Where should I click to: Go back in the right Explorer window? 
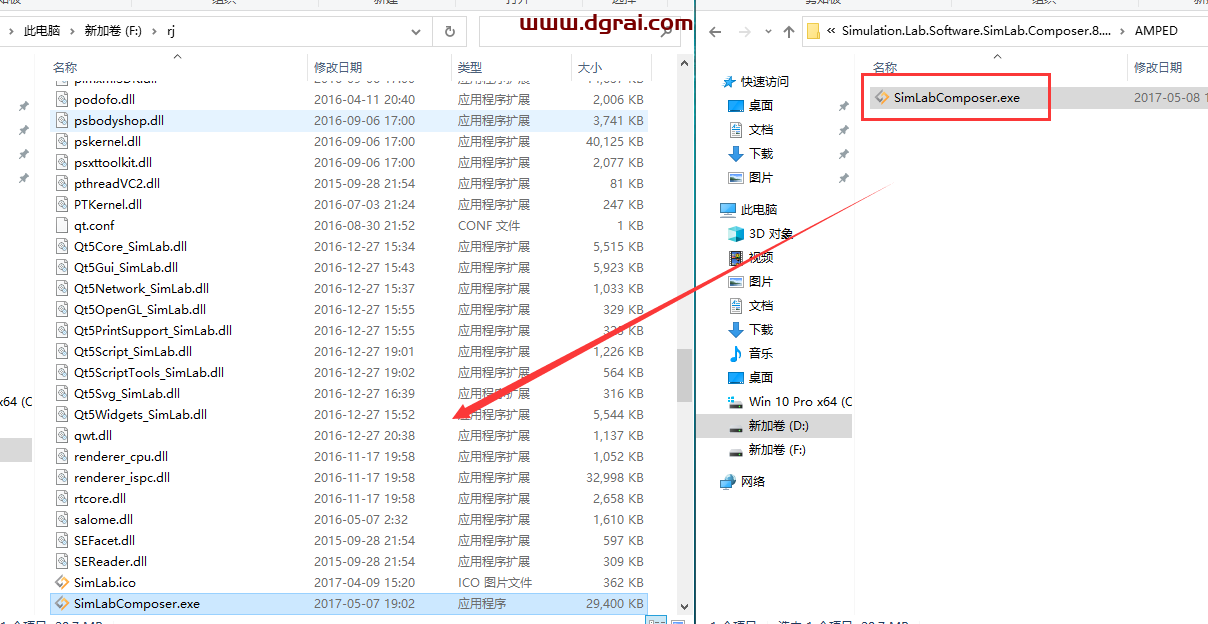(715, 32)
